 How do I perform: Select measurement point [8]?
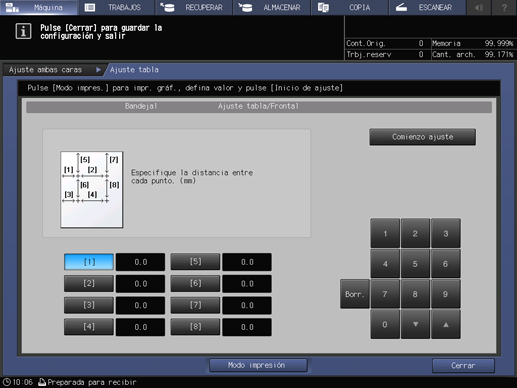(x=195, y=327)
